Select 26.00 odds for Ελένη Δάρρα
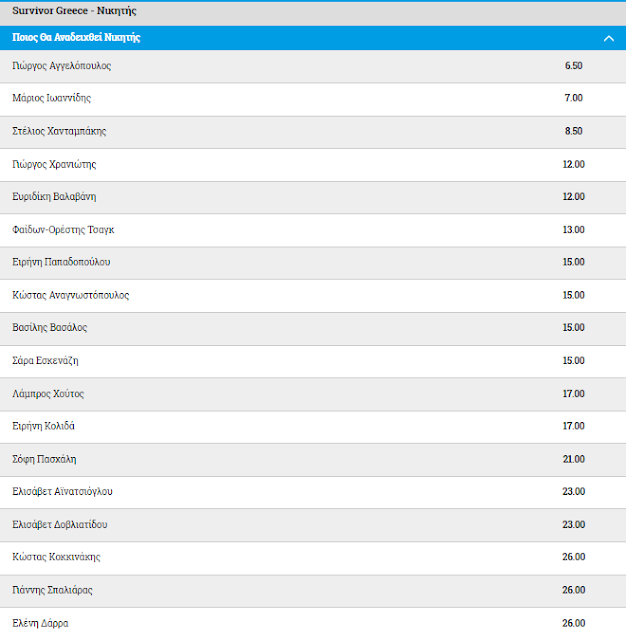 pos(573,623)
